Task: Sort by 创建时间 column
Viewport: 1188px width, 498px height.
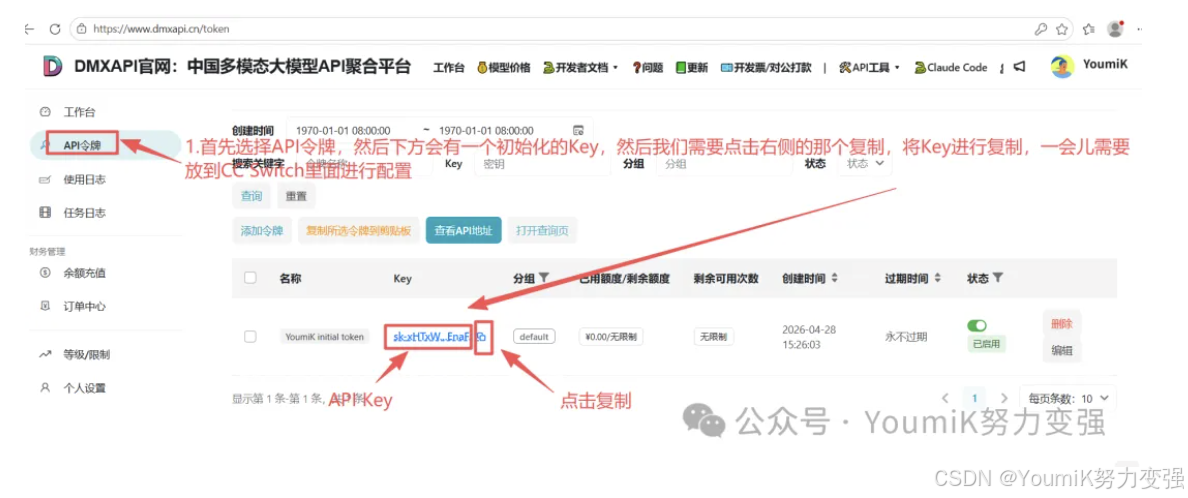Action: point(835,278)
